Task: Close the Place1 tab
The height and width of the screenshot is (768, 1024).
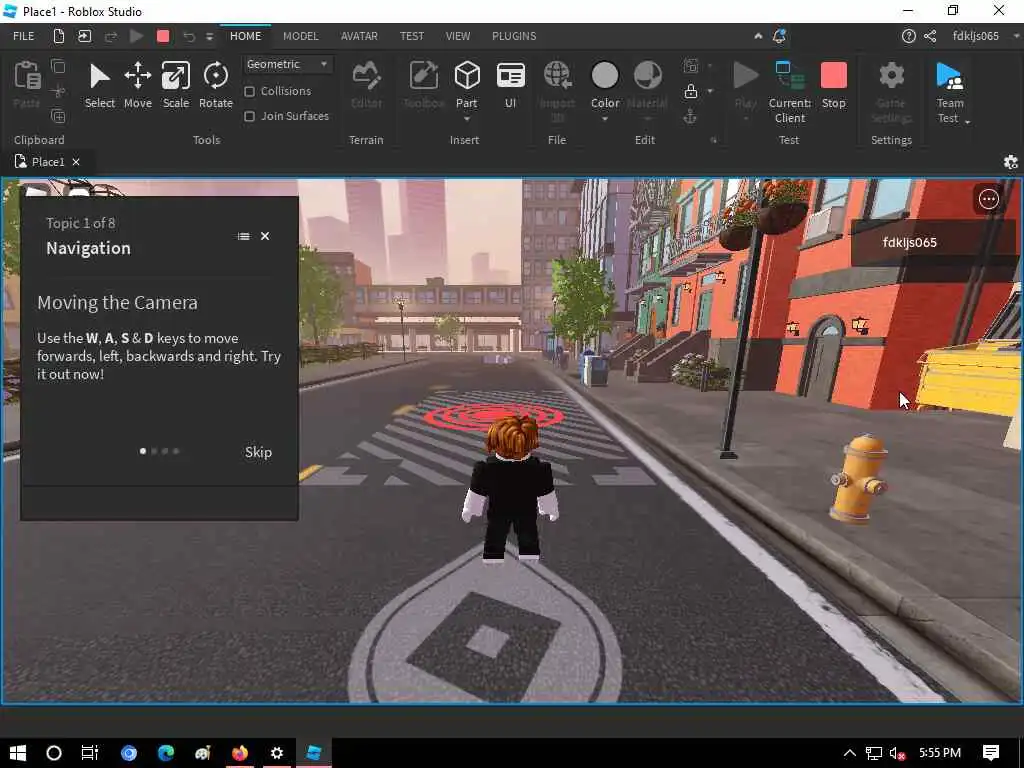Action: (x=76, y=162)
